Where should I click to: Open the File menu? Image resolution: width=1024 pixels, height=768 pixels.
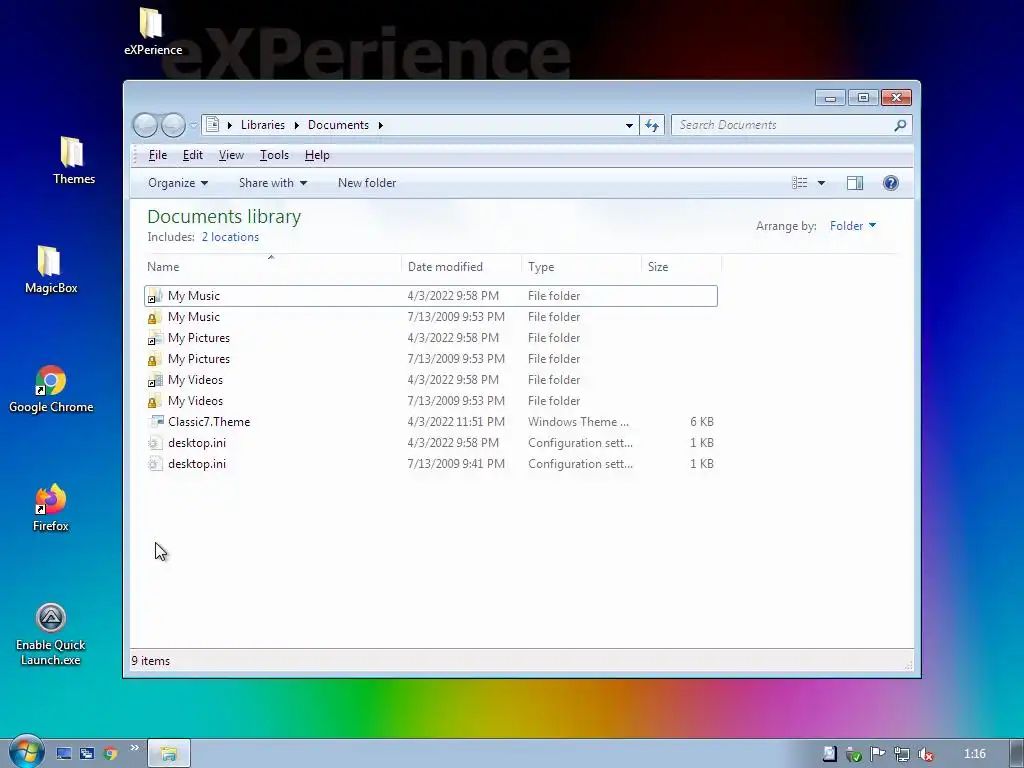(157, 155)
